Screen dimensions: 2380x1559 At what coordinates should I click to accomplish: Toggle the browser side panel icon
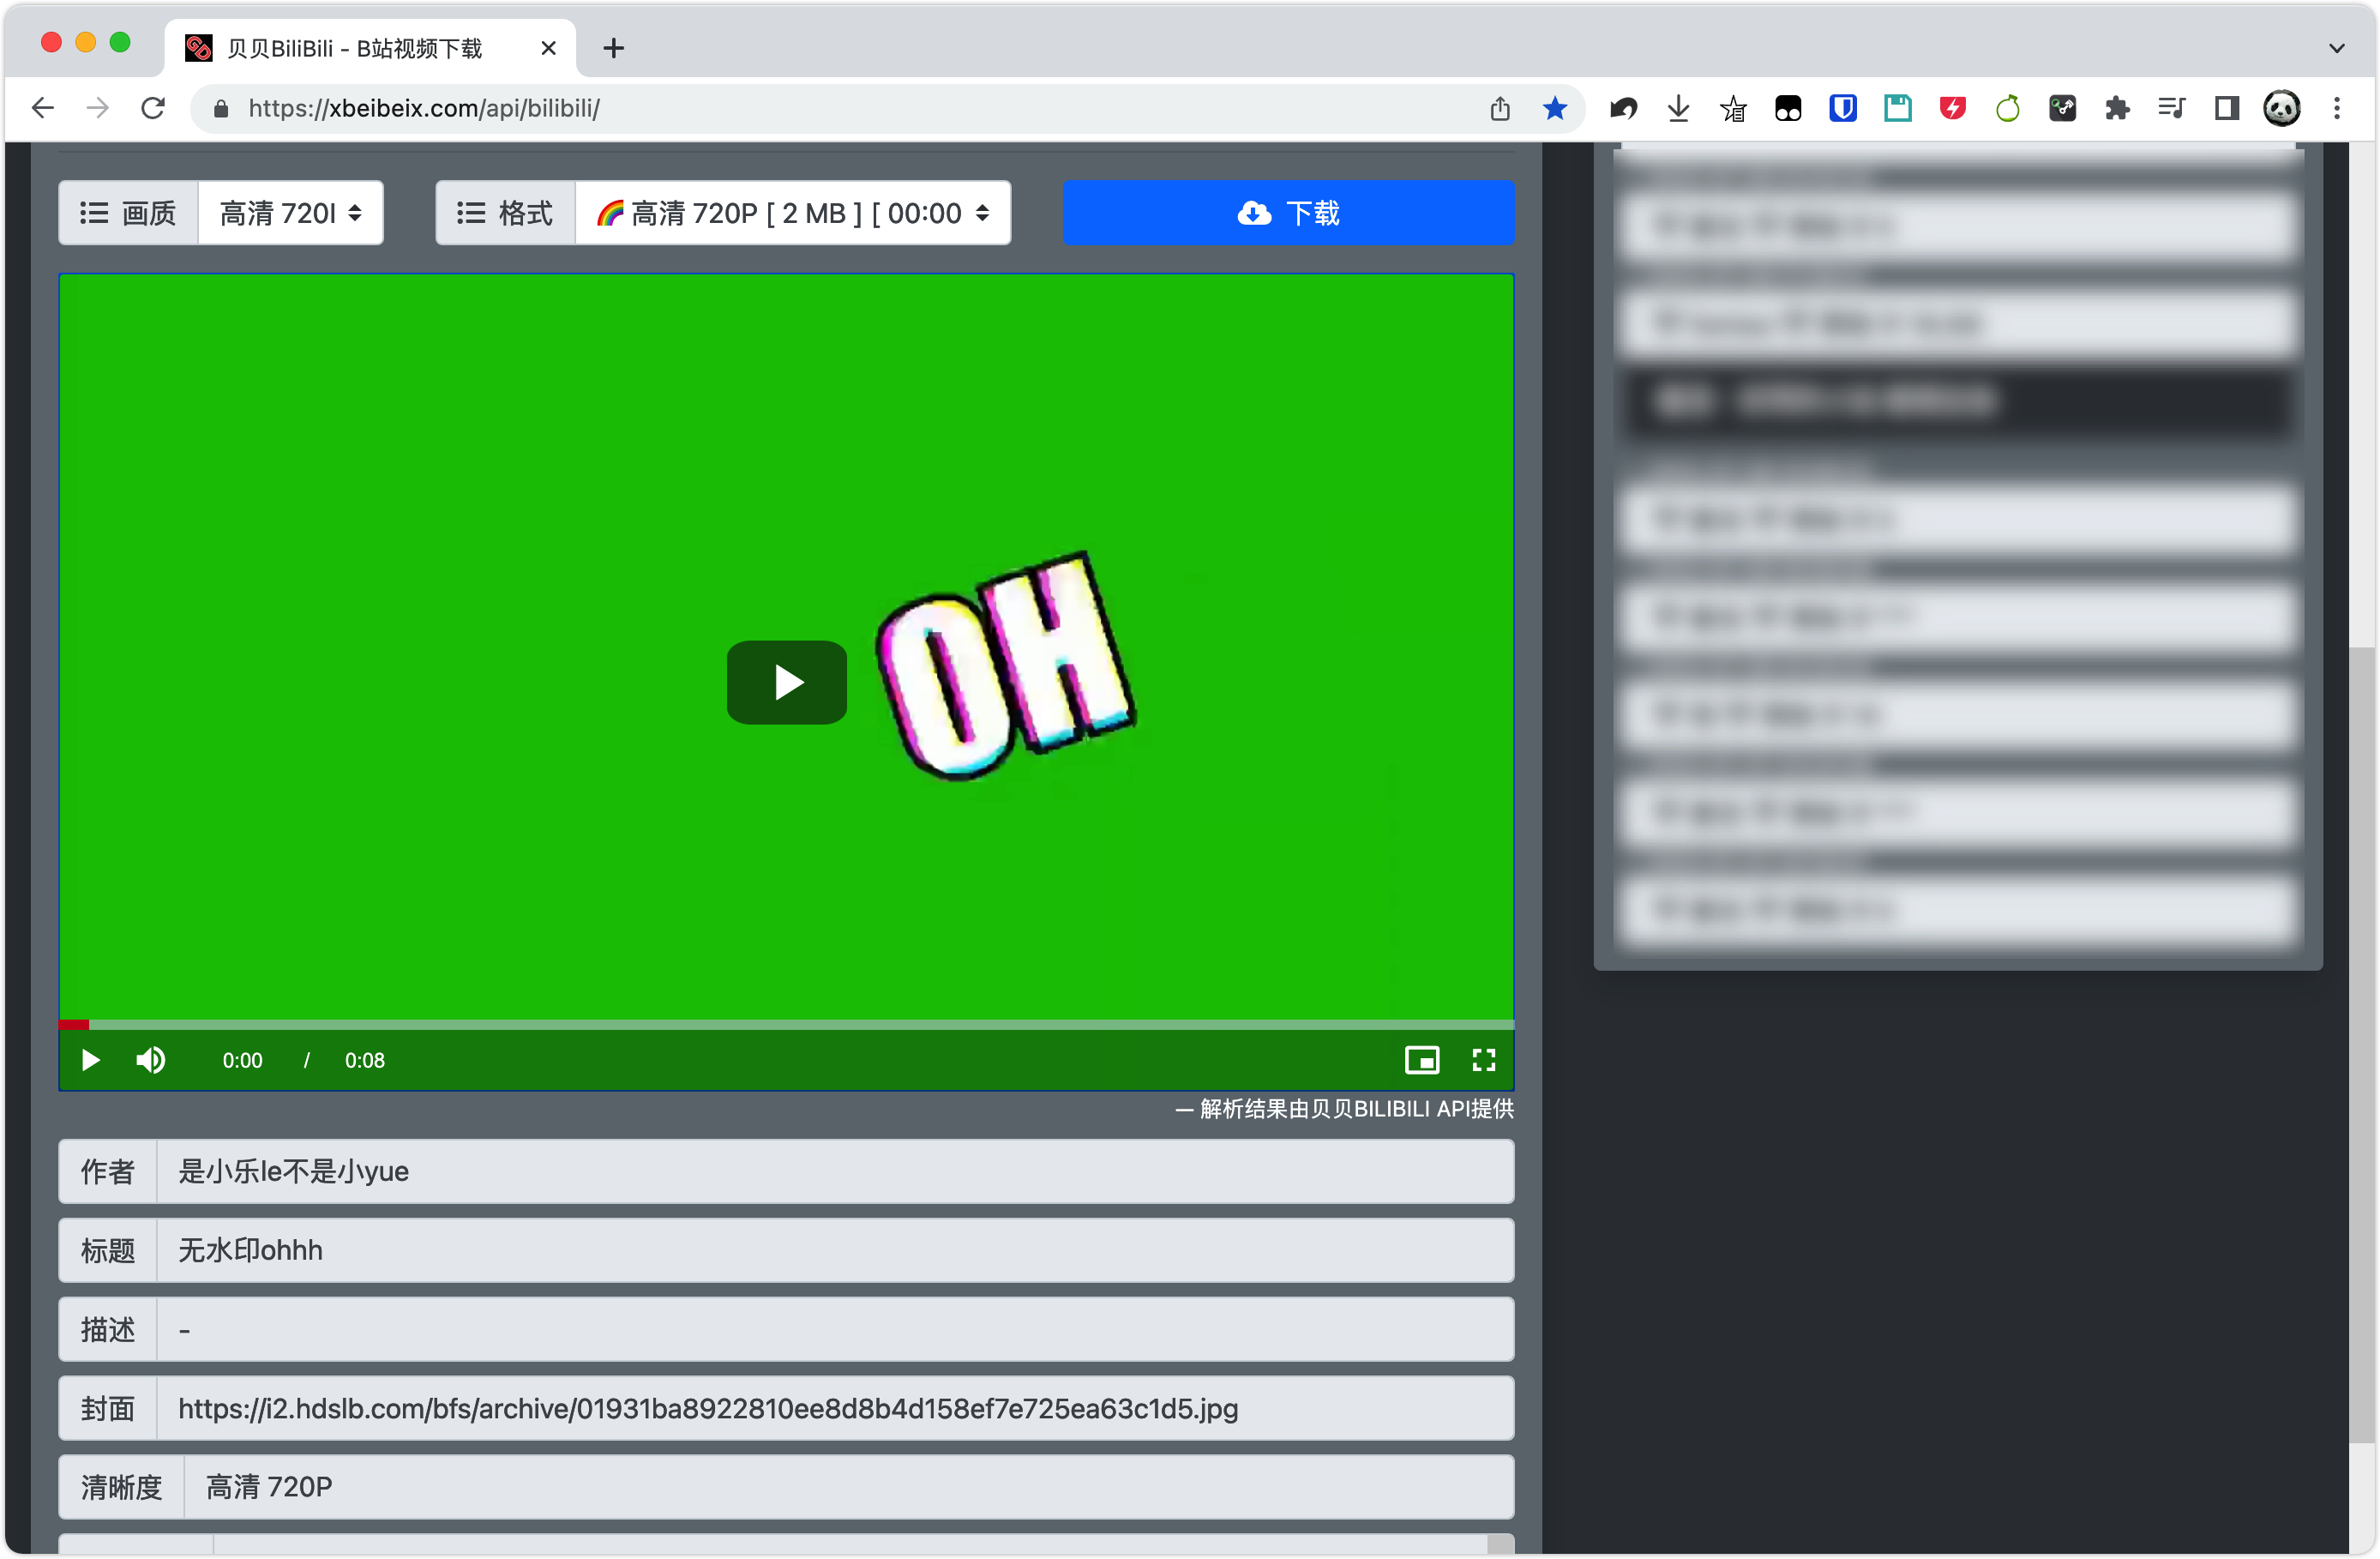click(x=2226, y=108)
